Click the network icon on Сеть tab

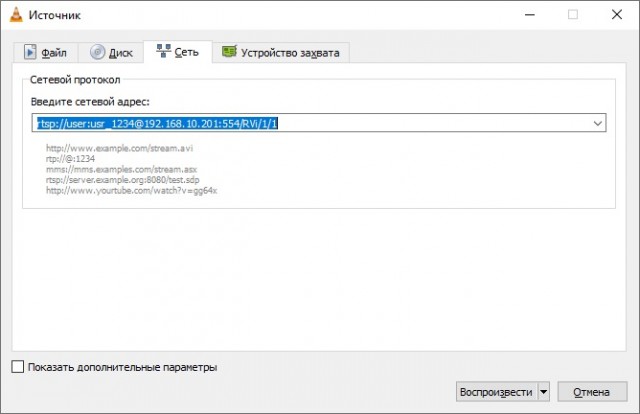coord(161,52)
